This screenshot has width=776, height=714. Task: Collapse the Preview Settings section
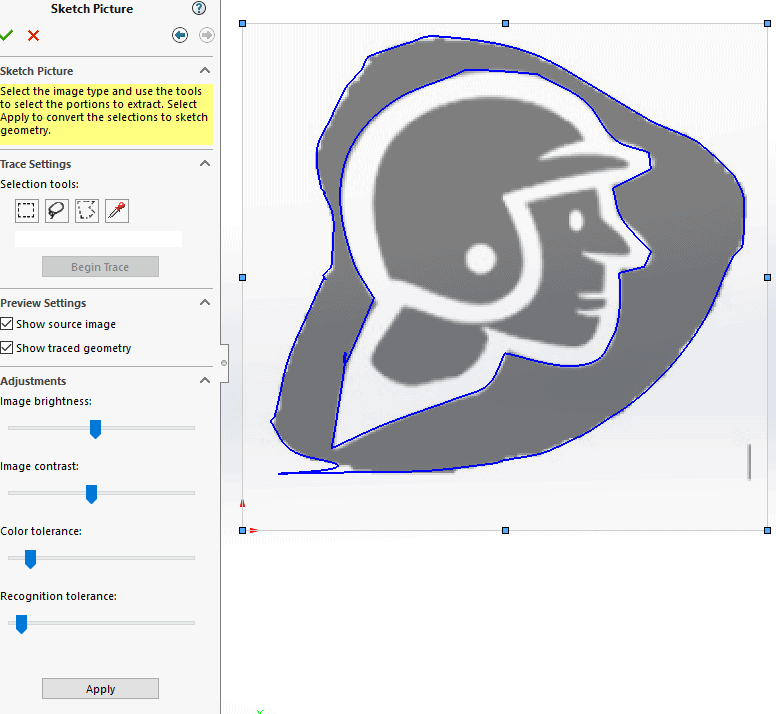click(205, 302)
